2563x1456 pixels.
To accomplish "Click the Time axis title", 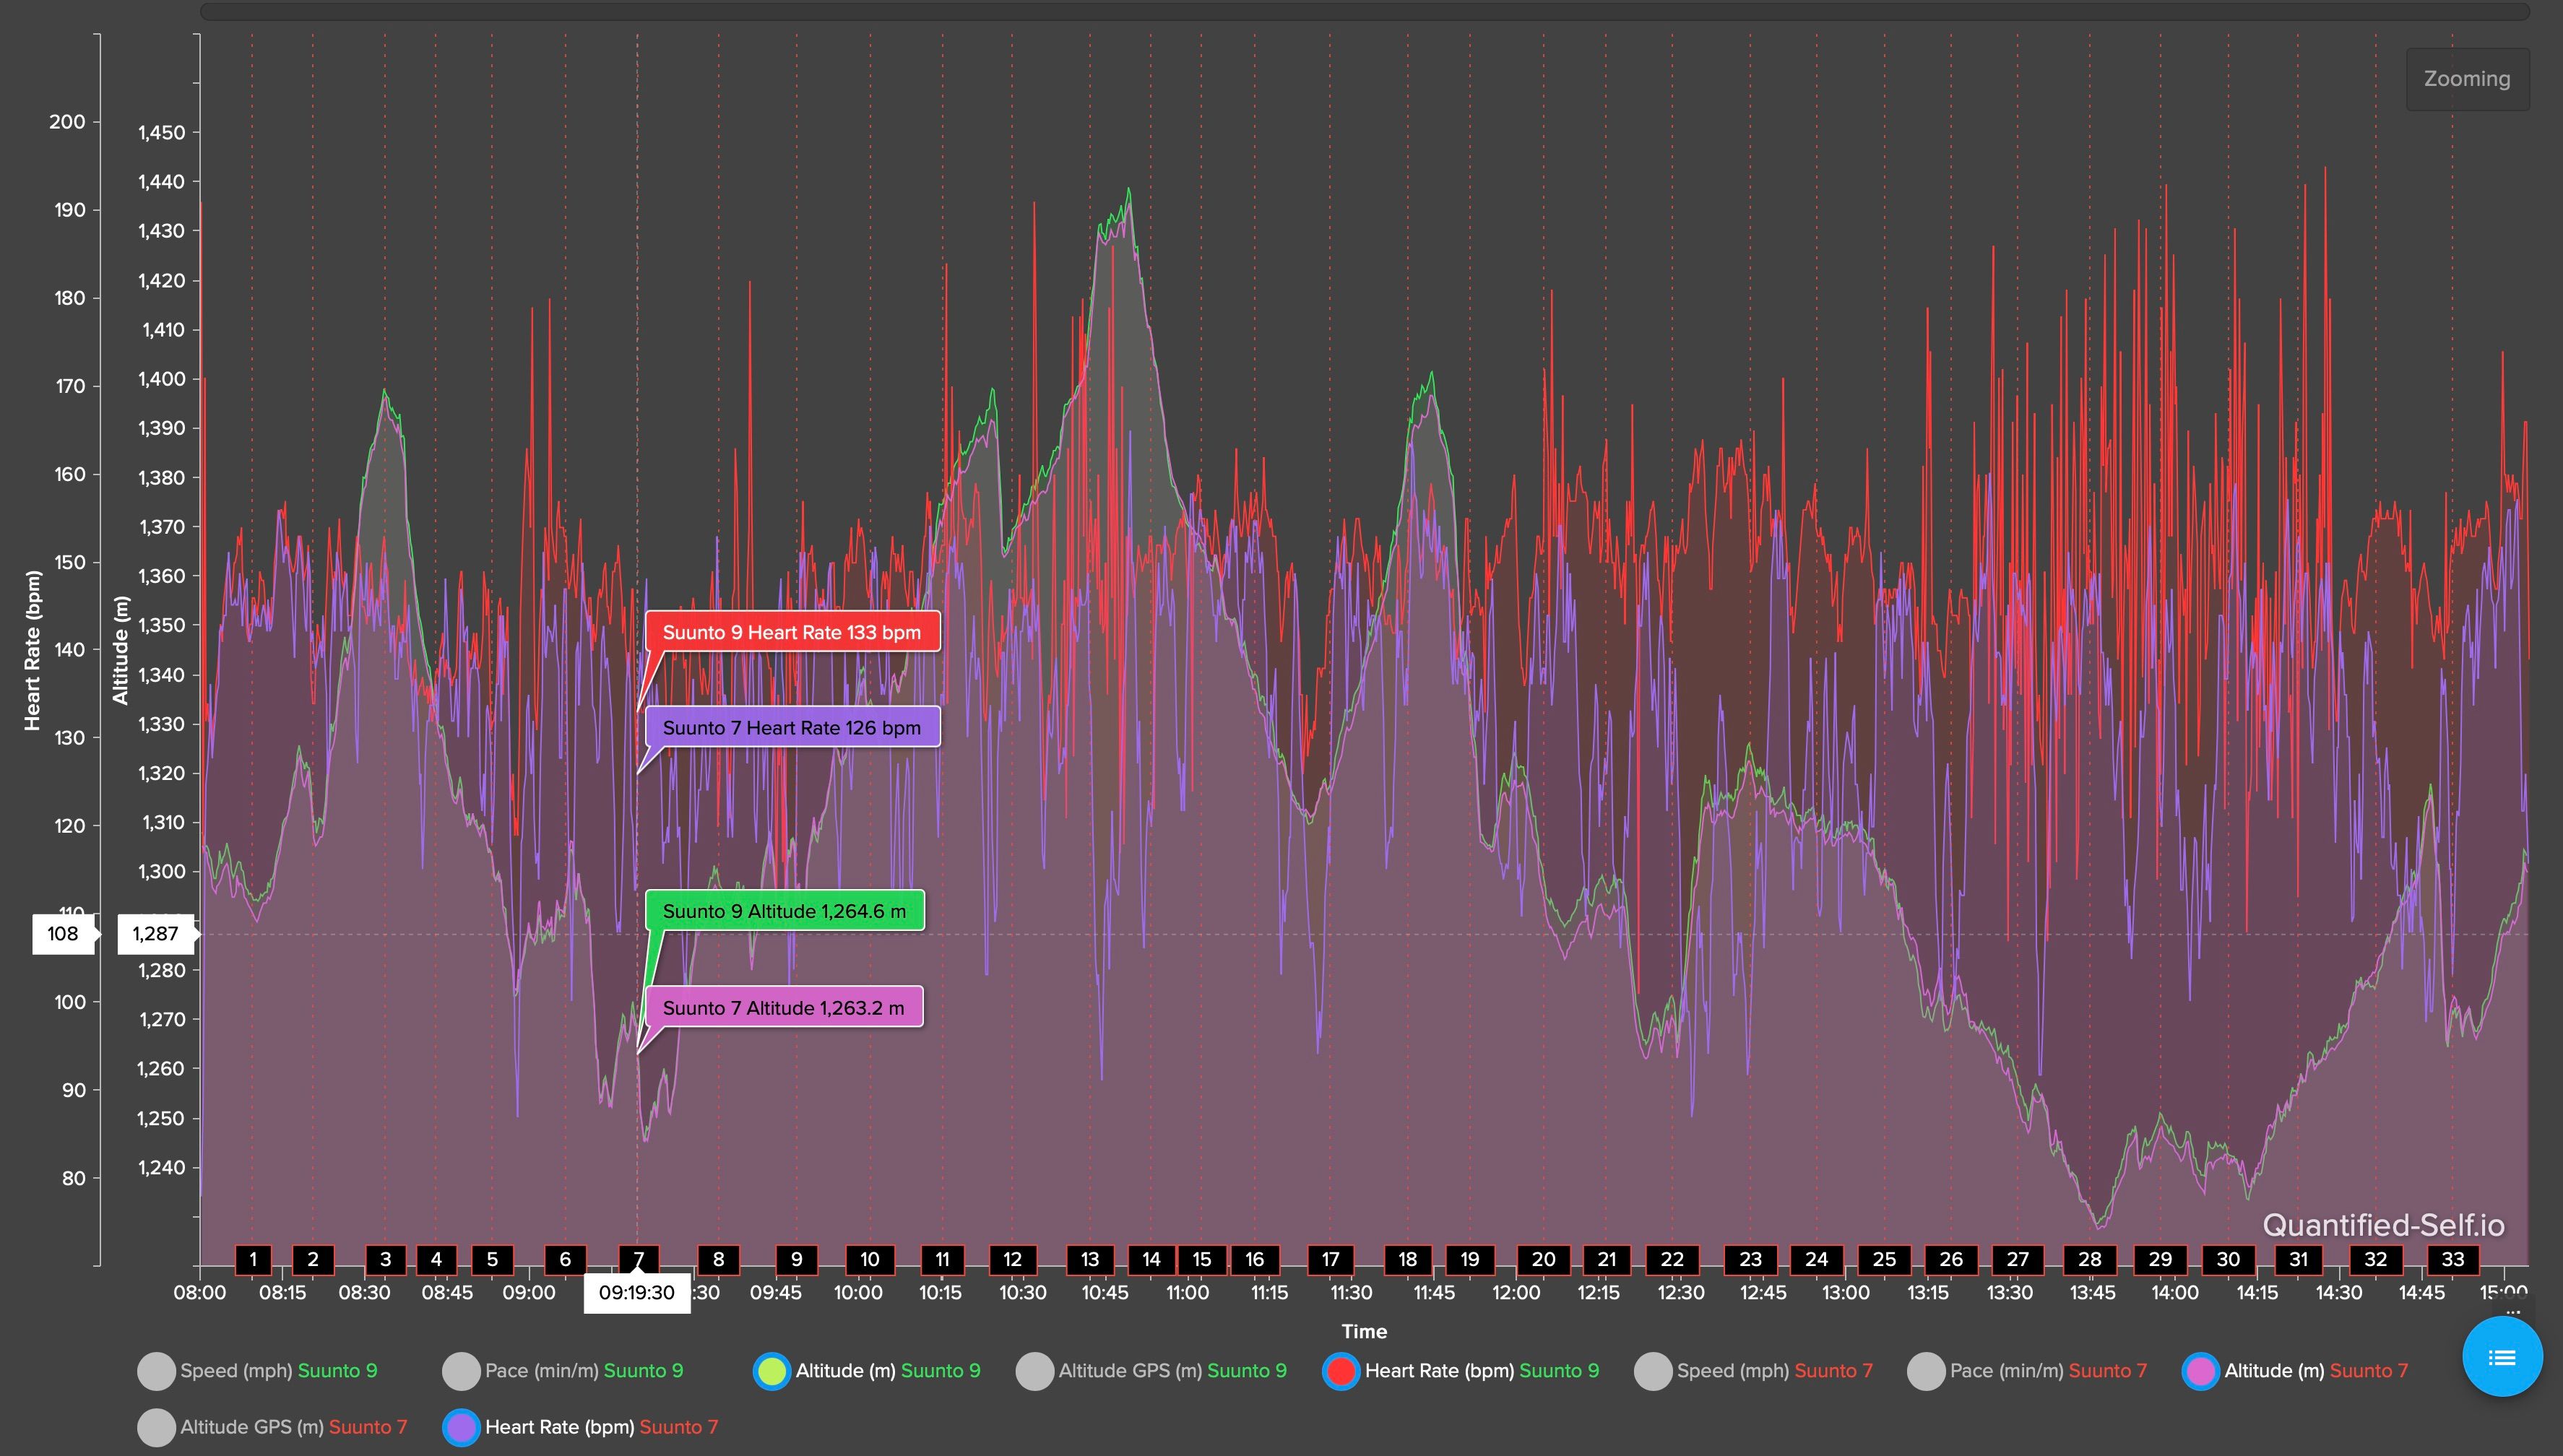I will [1364, 1332].
